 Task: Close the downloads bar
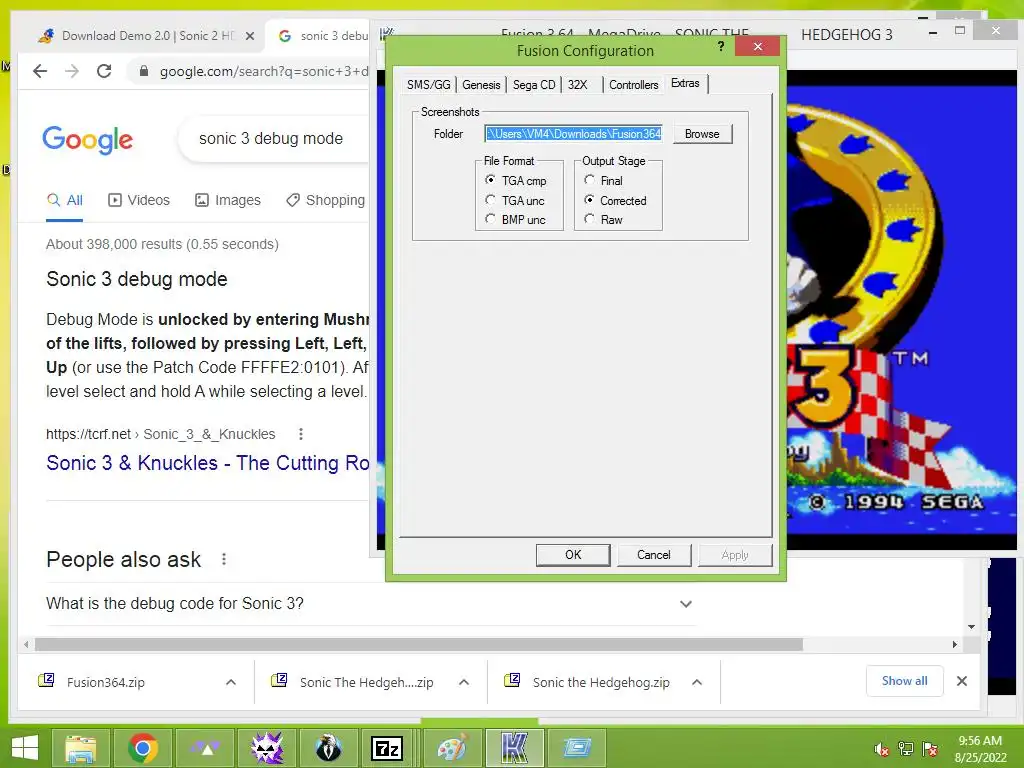tap(961, 681)
